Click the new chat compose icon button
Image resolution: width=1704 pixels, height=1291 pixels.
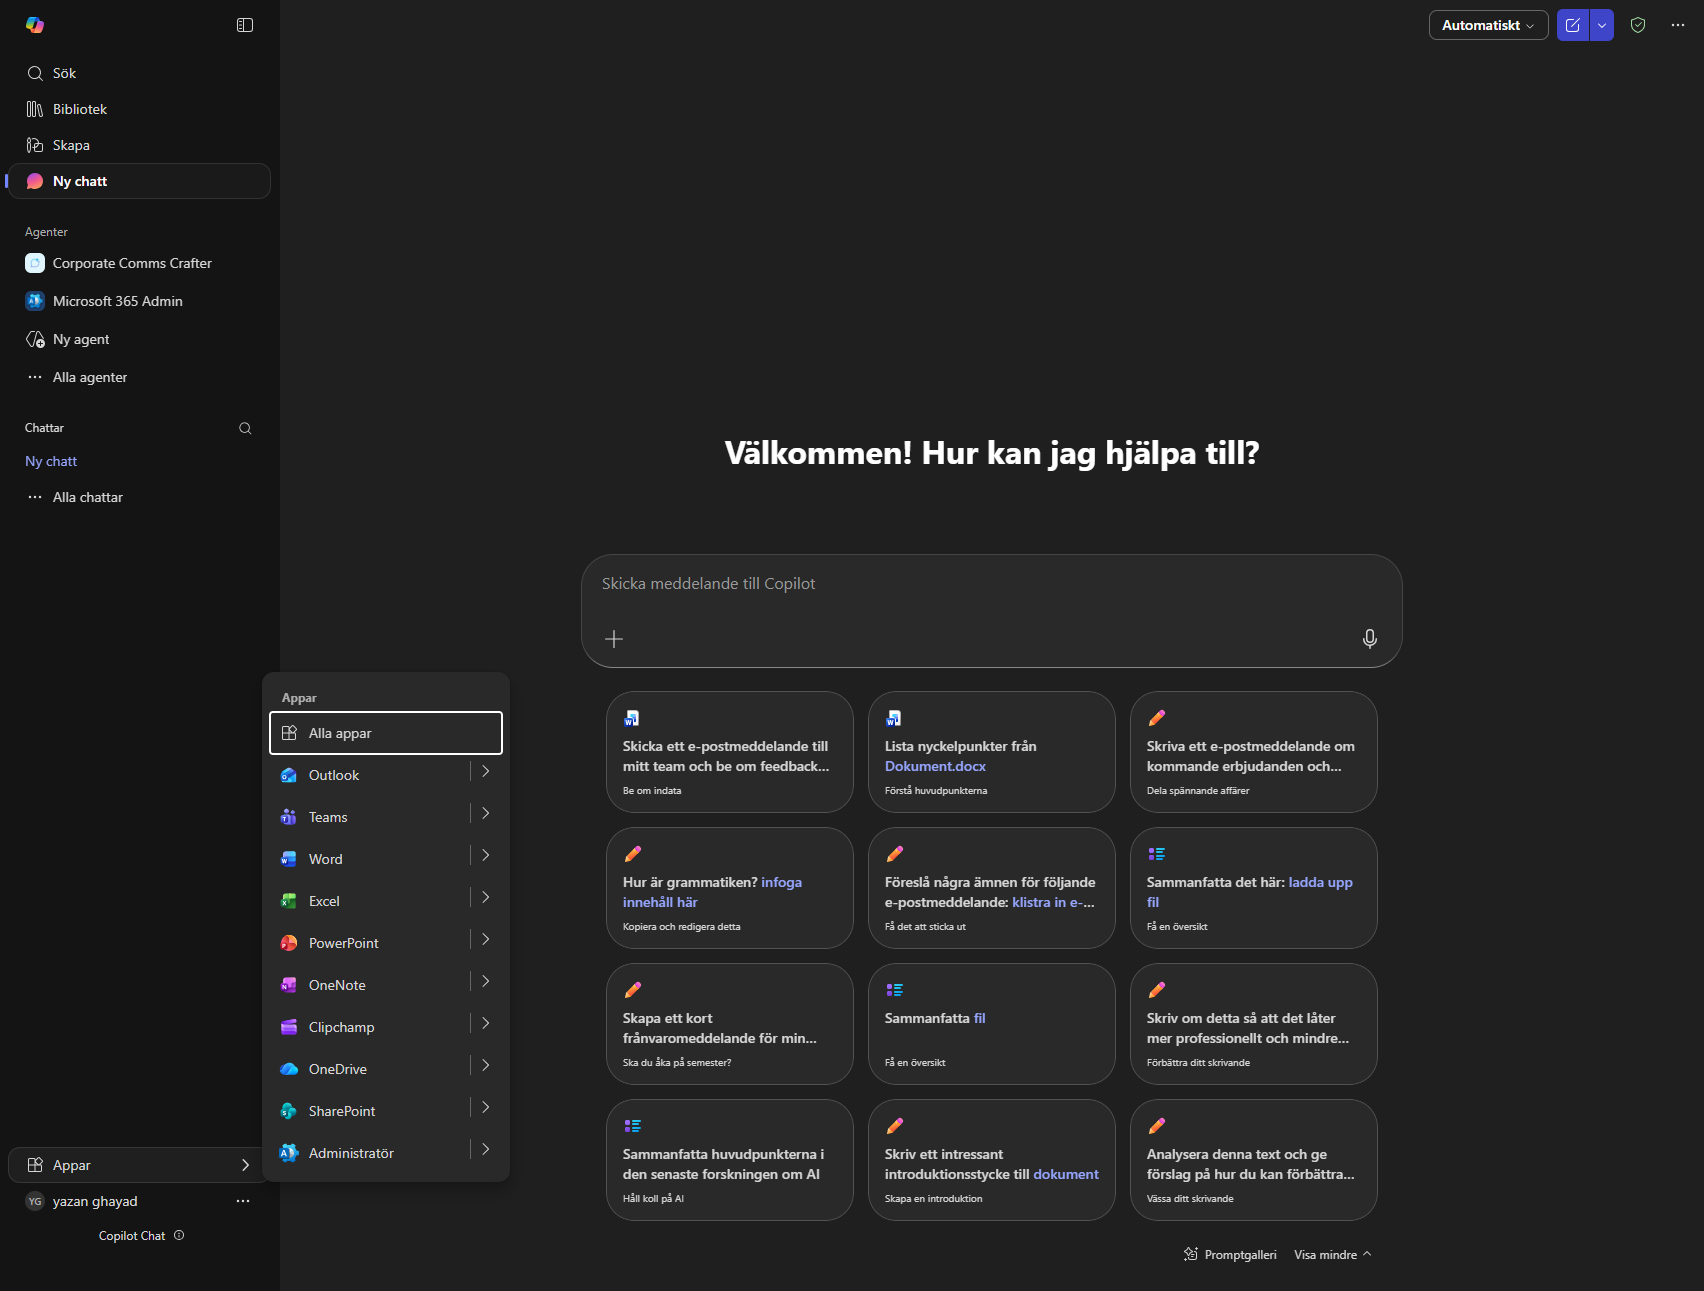click(1573, 25)
